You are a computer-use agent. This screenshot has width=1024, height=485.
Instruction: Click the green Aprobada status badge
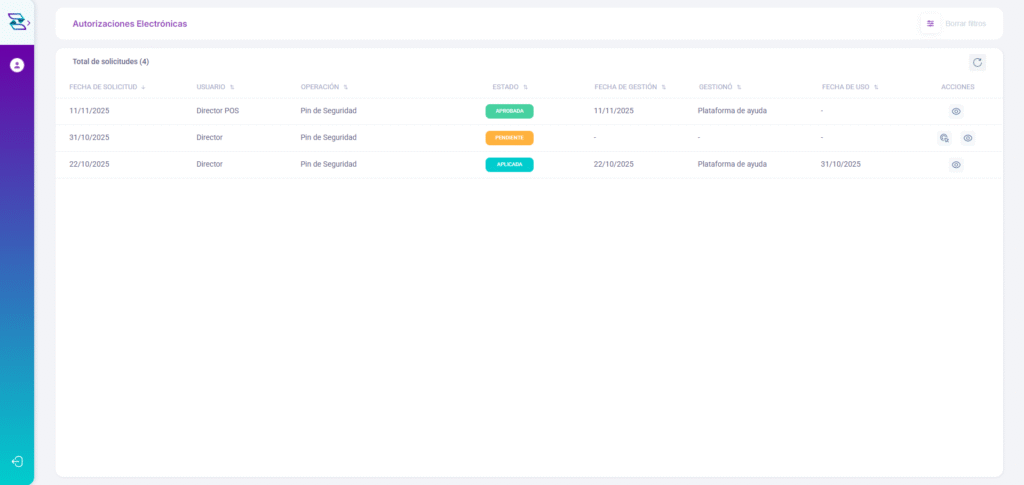[x=509, y=111]
